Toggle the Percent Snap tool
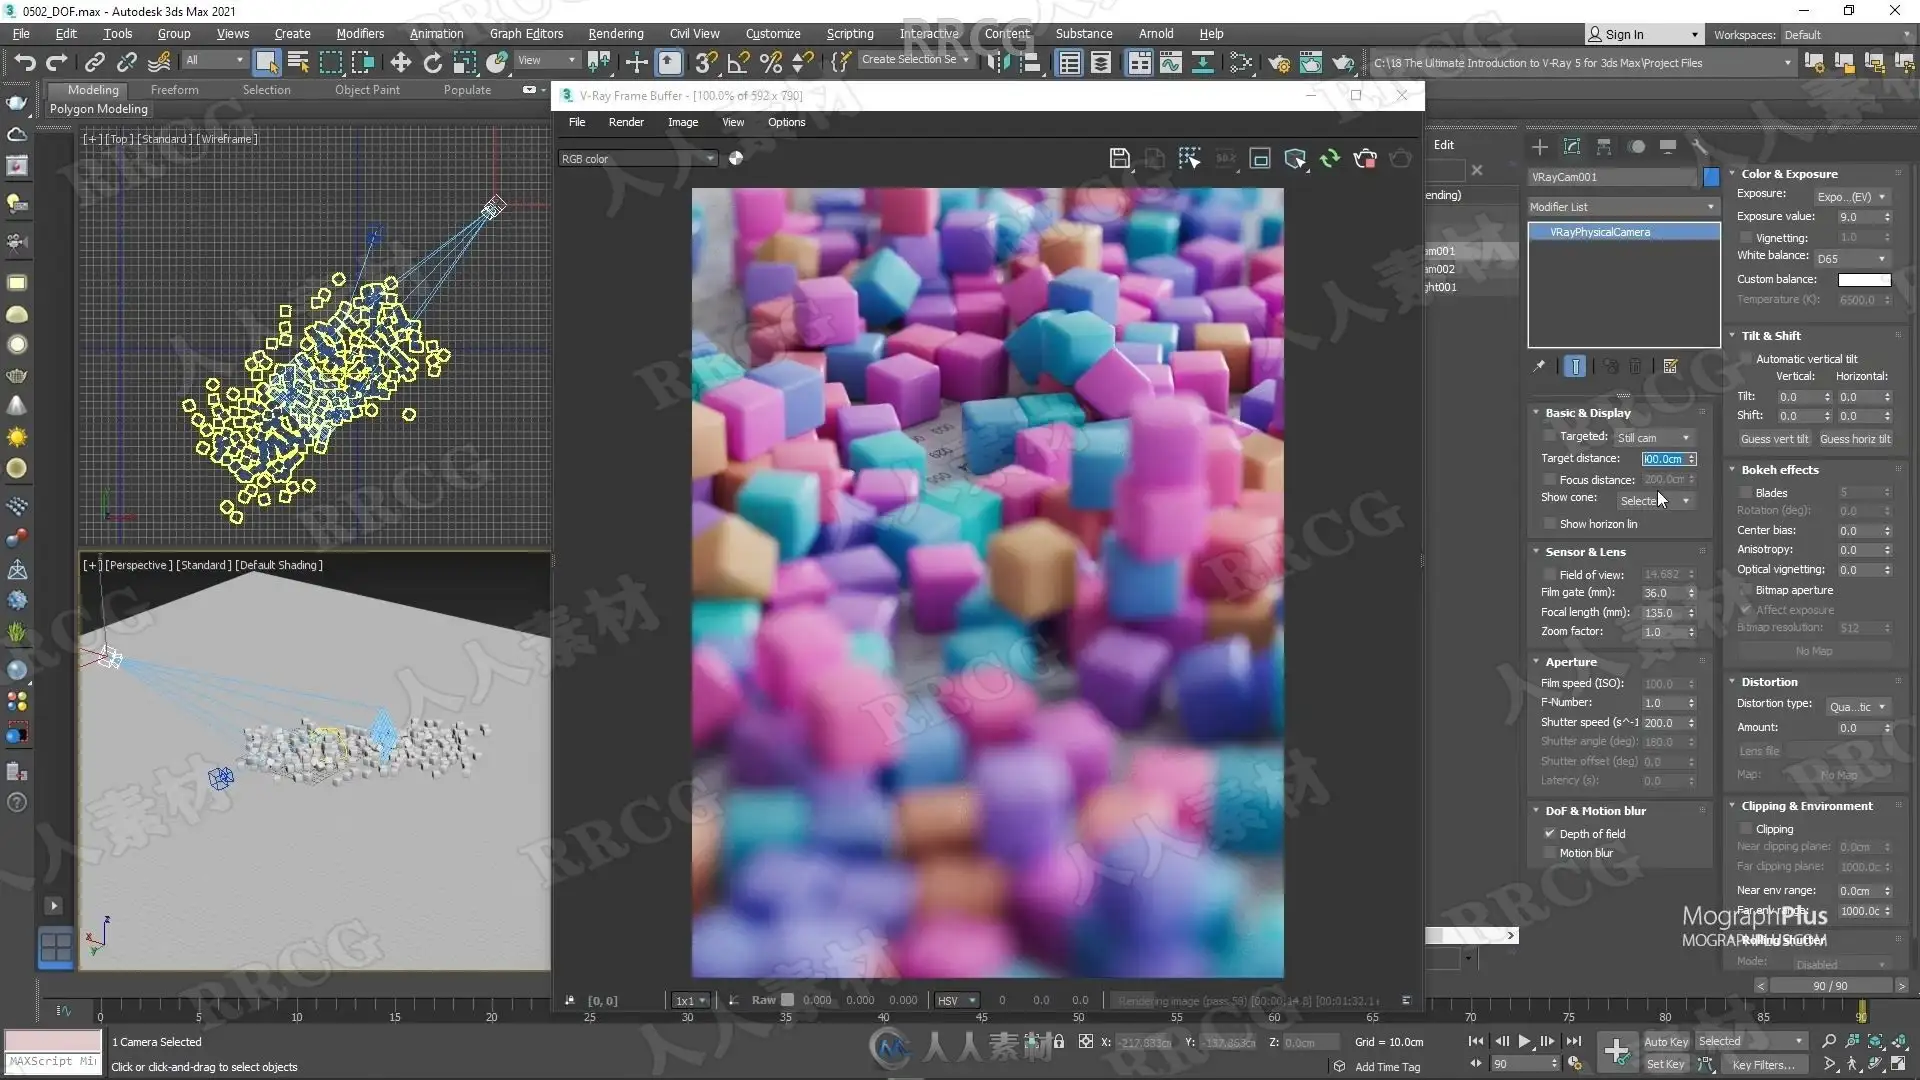 770,62
